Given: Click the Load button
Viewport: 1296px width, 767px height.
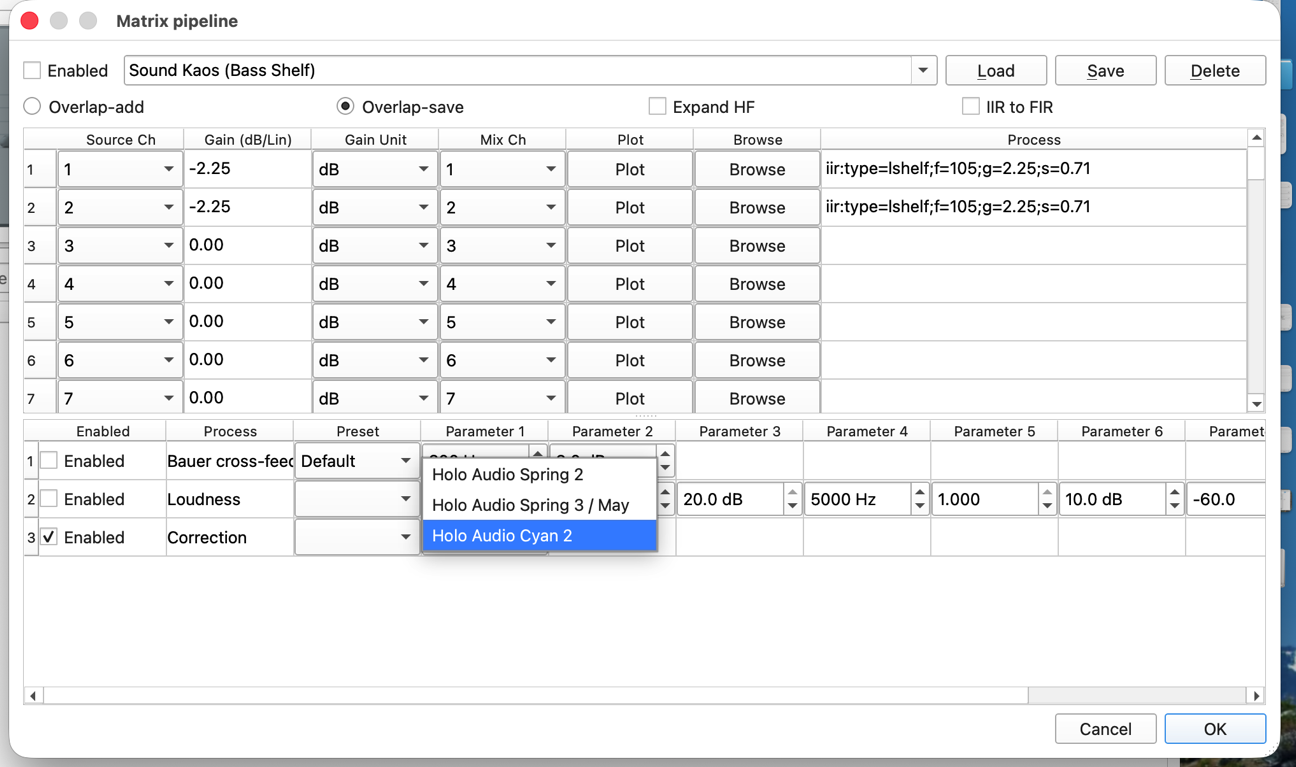Looking at the screenshot, I should coord(995,71).
